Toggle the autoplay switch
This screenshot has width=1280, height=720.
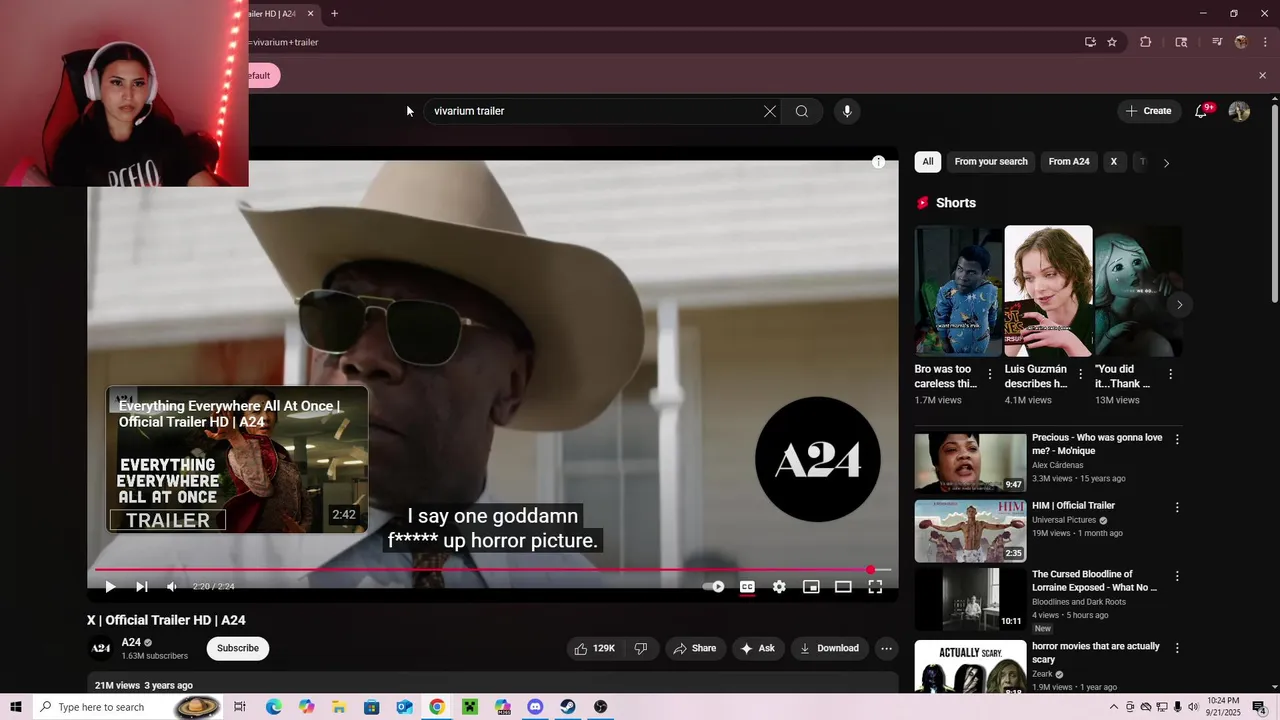pos(714,587)
